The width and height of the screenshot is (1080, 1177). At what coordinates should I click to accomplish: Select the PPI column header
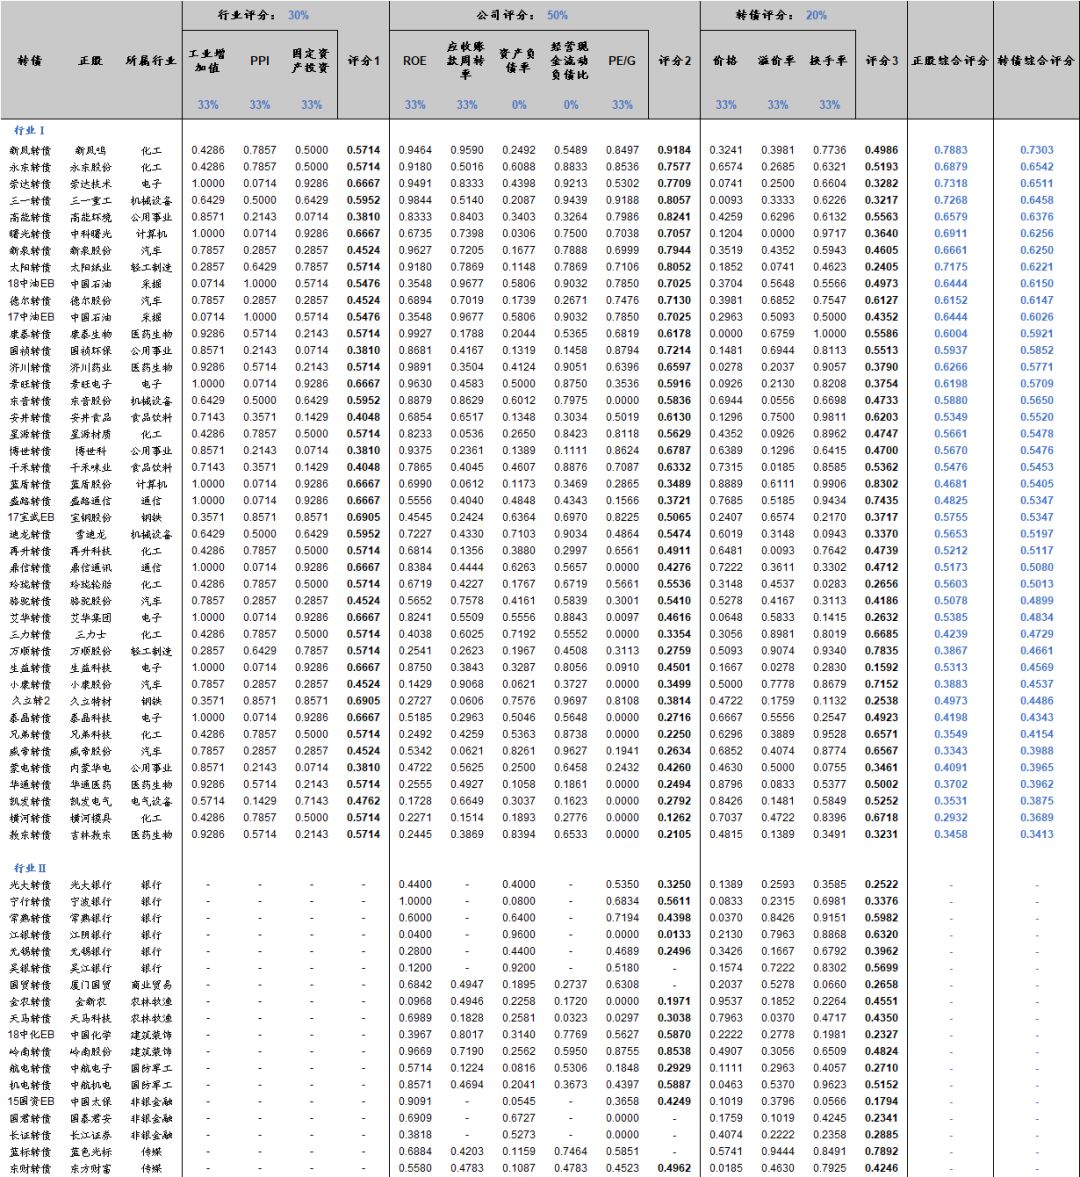click(260, 61)
